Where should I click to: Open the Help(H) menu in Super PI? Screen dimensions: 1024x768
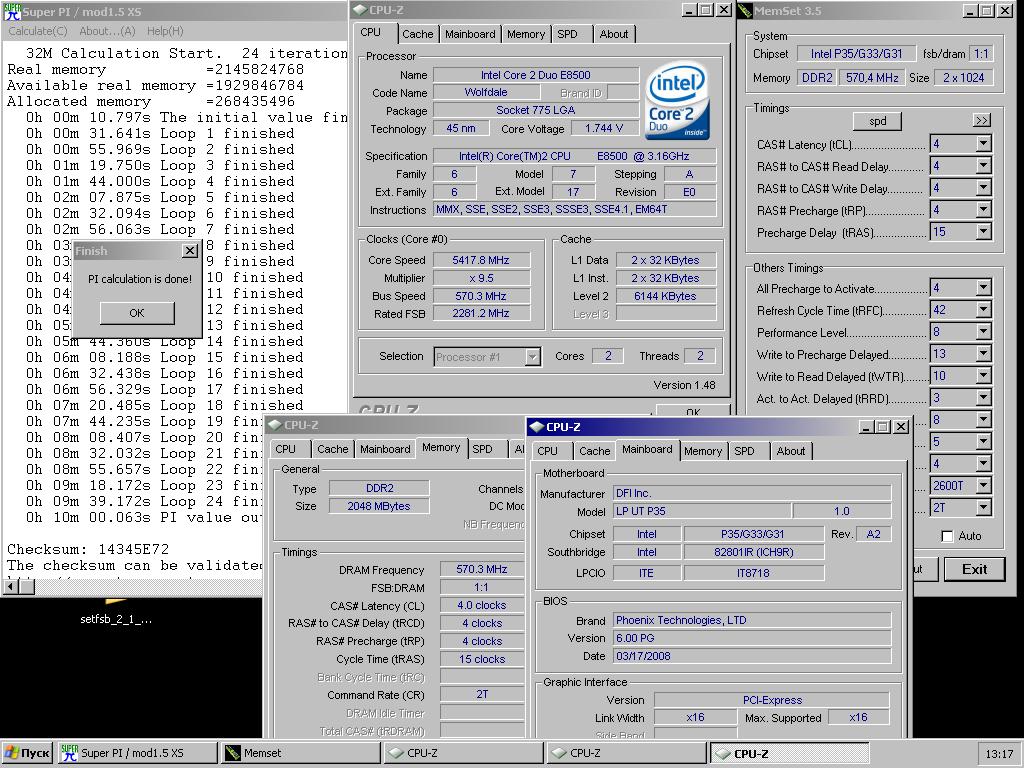click(165, 31)
